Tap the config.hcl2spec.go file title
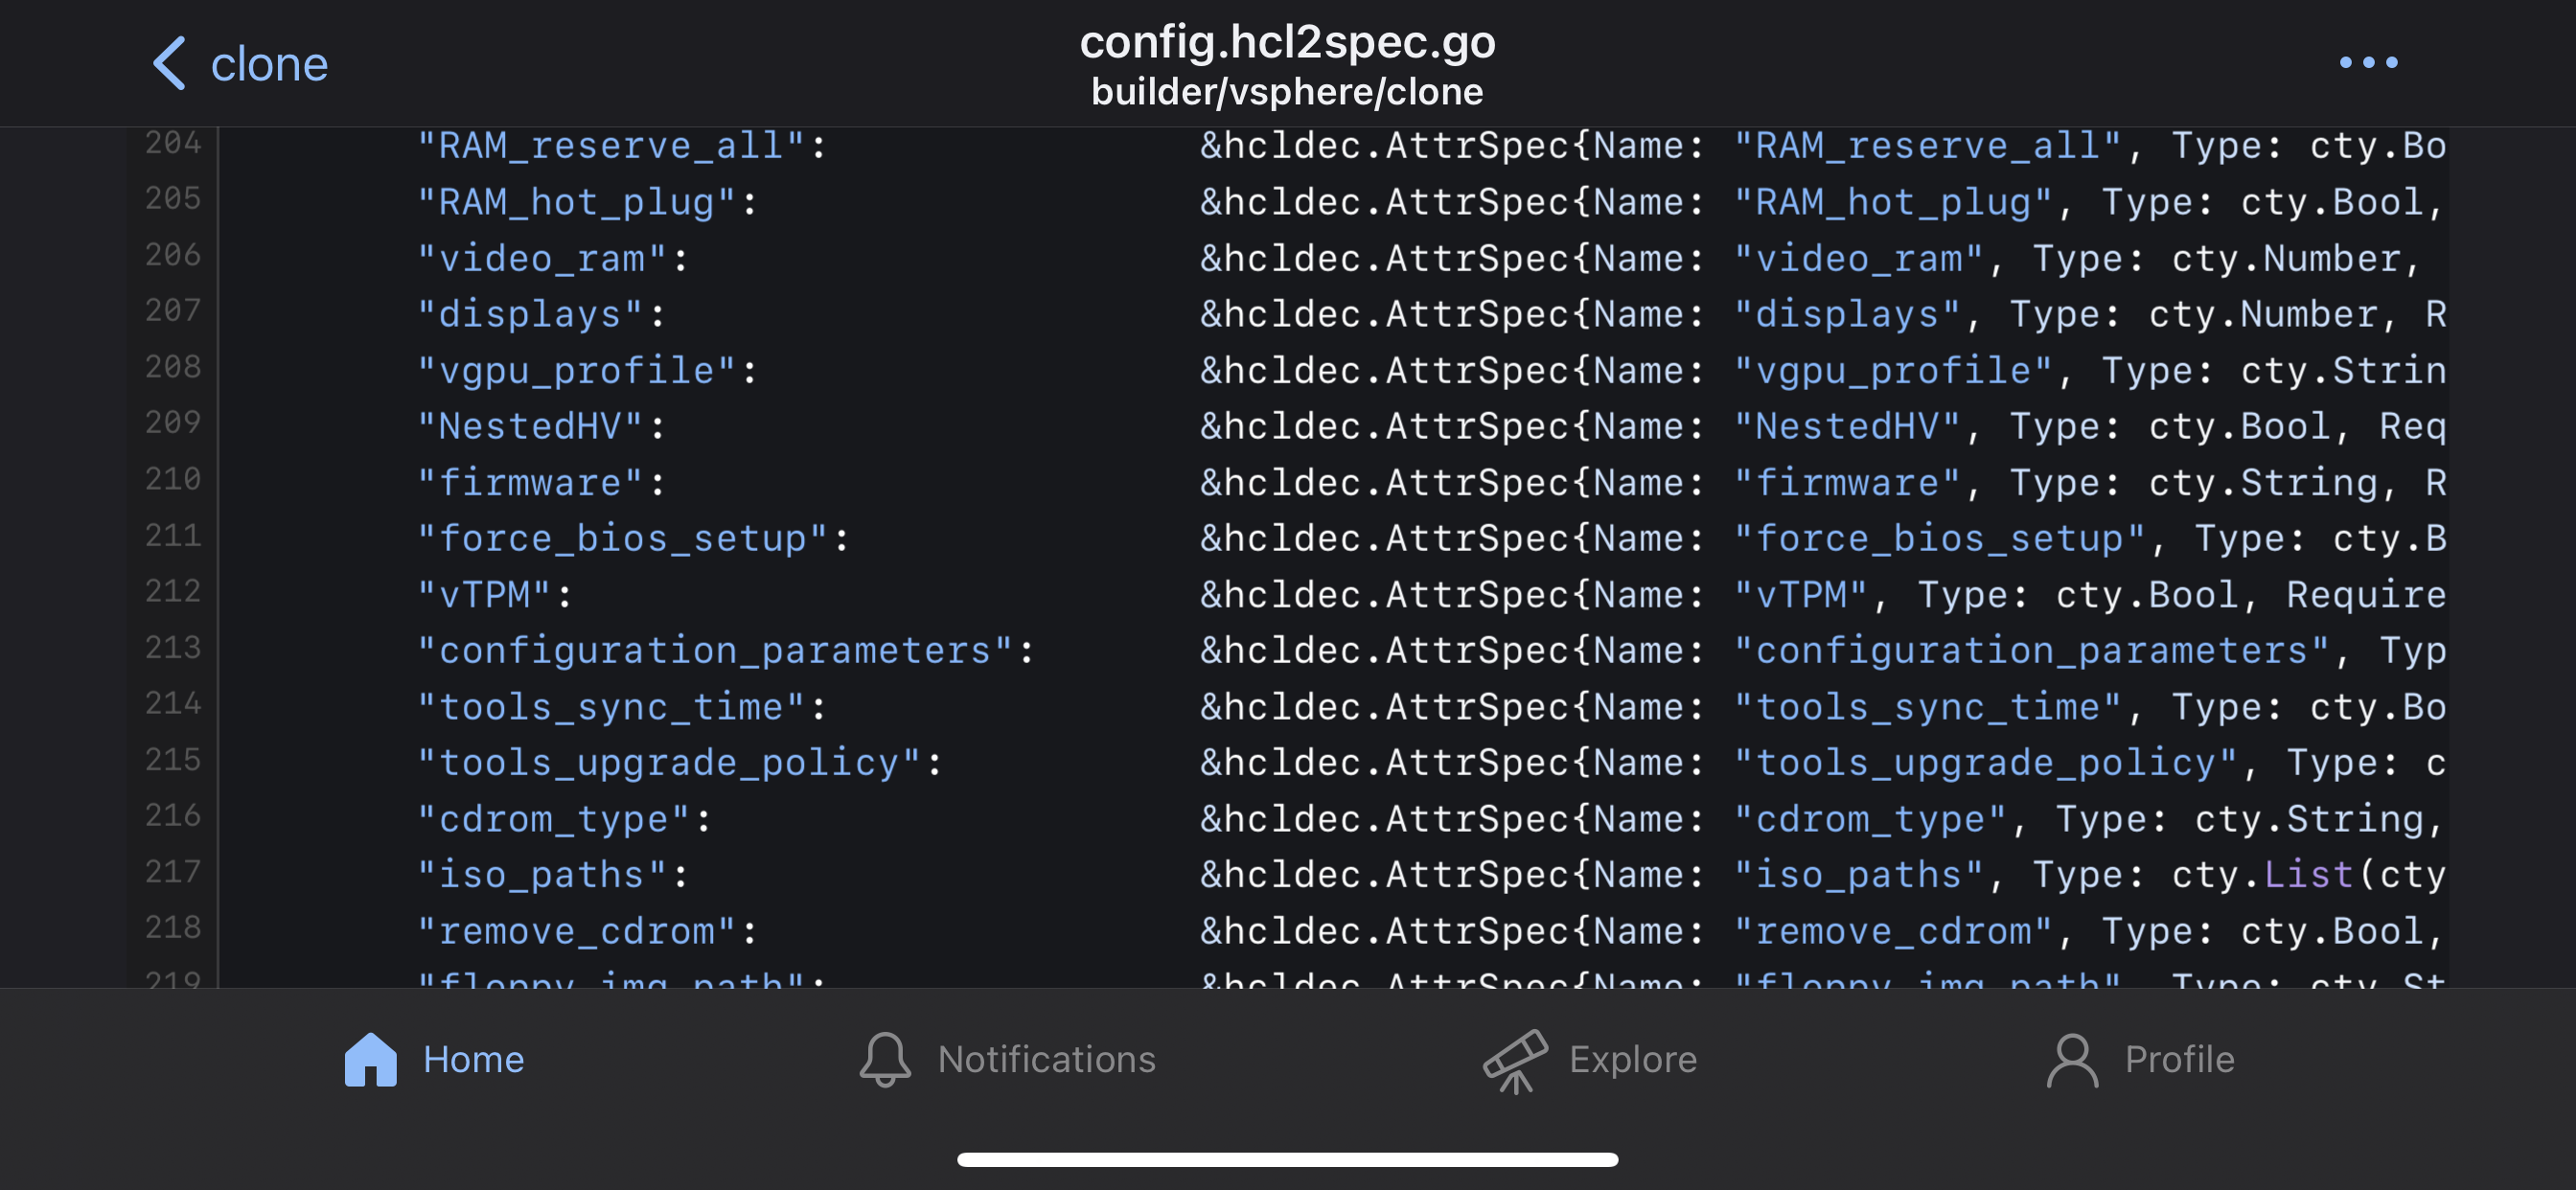This screenshot has height=1190, width=2576. [x=1288, y=42]
